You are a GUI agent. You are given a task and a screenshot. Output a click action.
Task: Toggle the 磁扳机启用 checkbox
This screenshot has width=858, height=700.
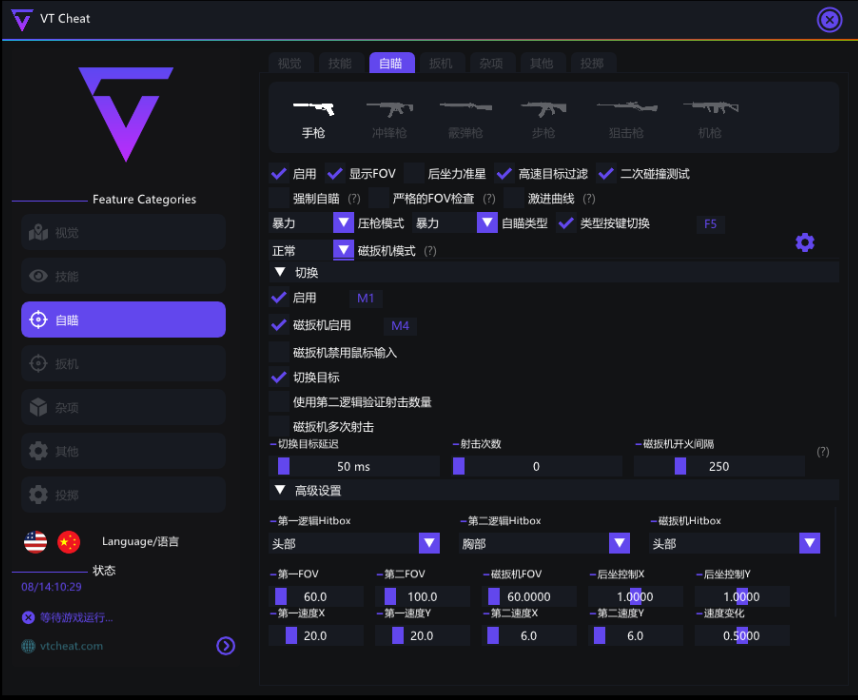click(279, 325)
